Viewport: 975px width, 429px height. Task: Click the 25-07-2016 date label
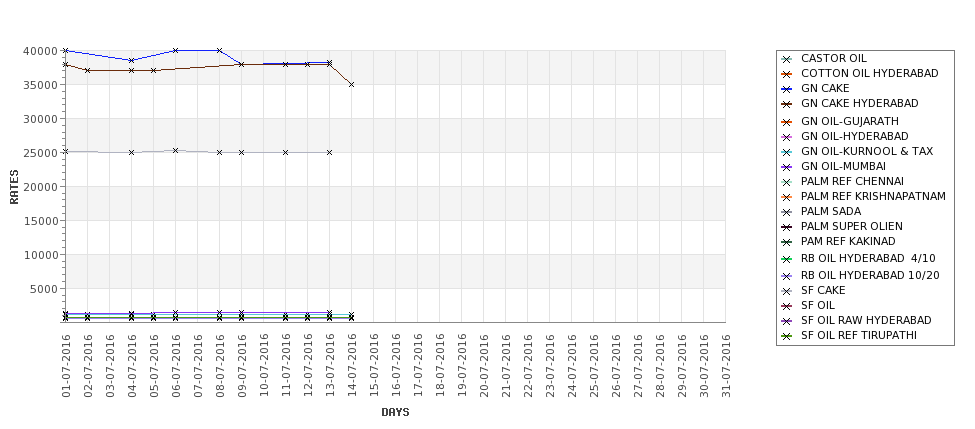pyautogui.click(x=594, y=366)
